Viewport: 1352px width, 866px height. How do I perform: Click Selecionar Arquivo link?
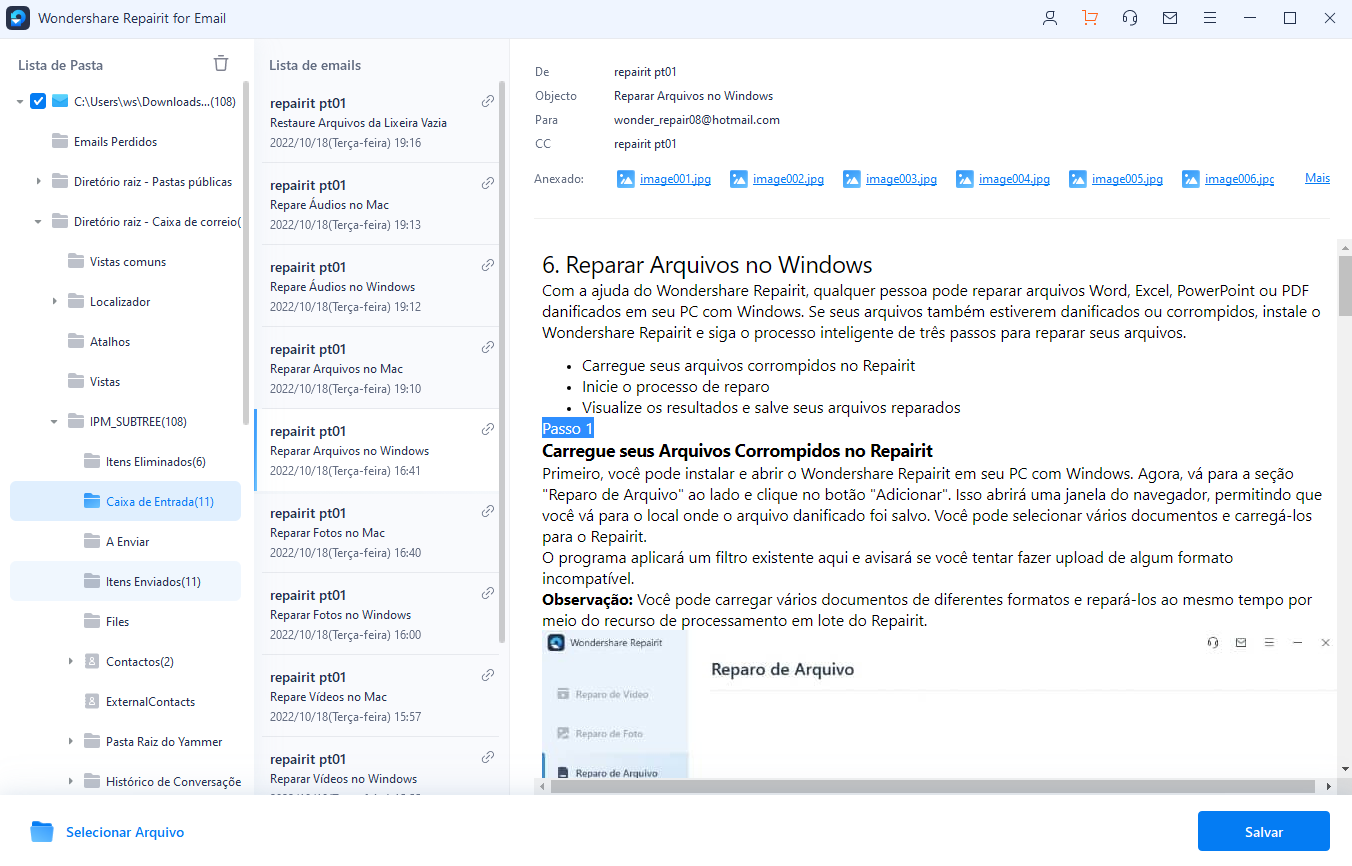(125, 832)
